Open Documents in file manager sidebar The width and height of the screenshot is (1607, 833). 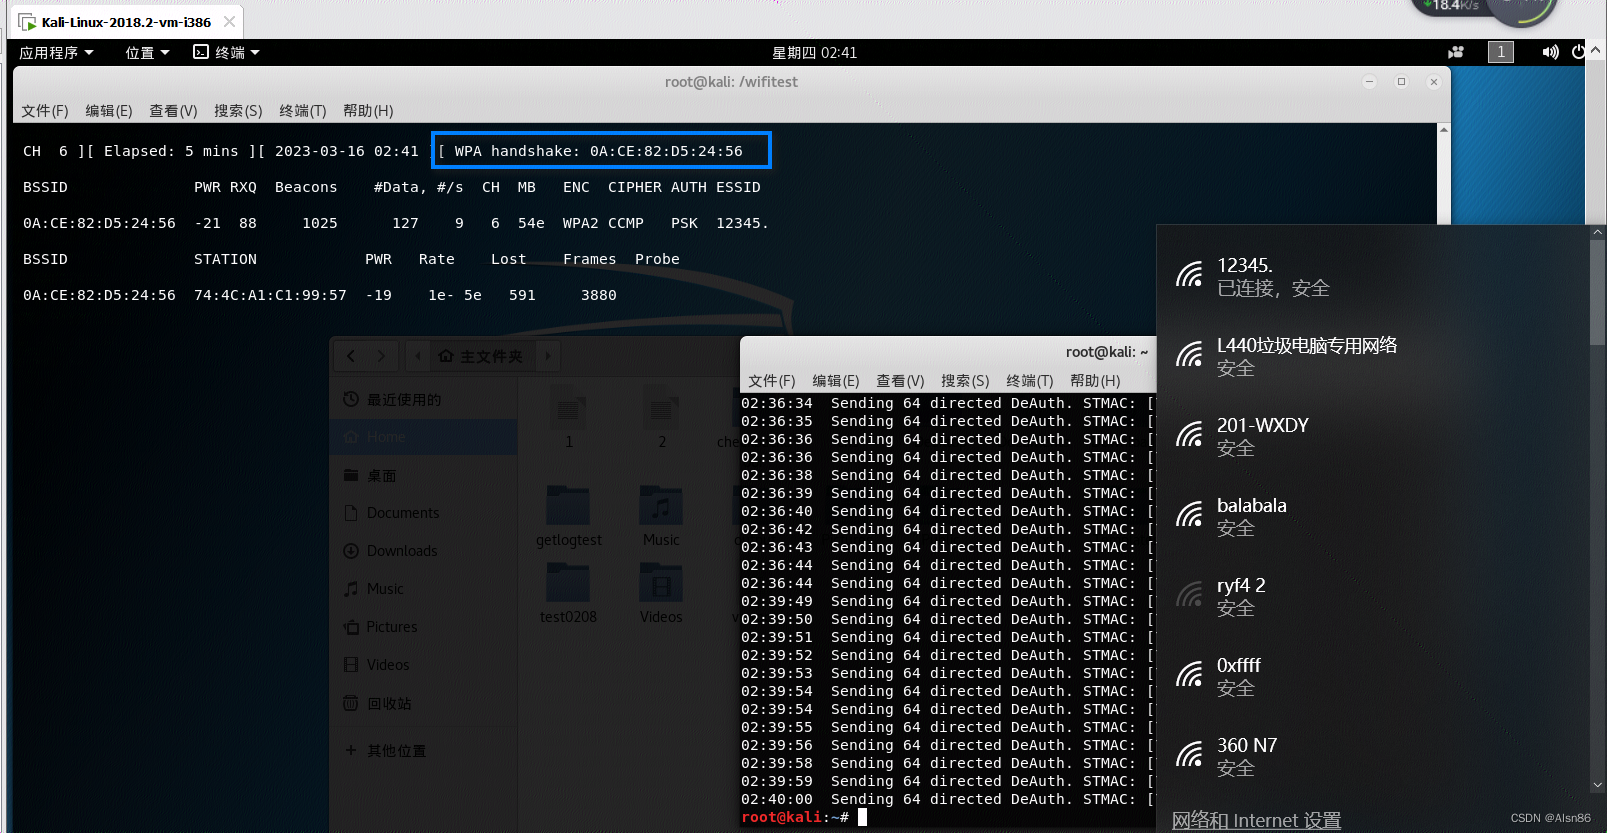click(424, 513)
